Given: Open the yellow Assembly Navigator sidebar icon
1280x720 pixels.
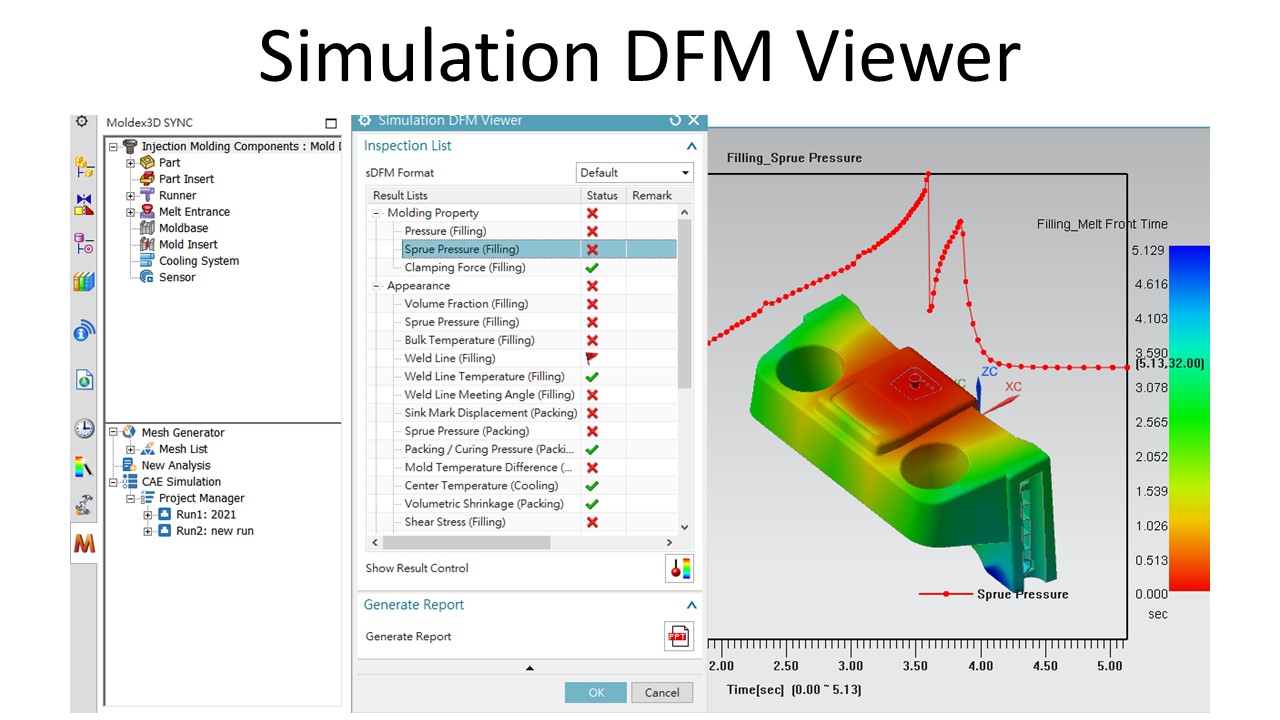Looking at the screenshot, I should tap(84, 167).
